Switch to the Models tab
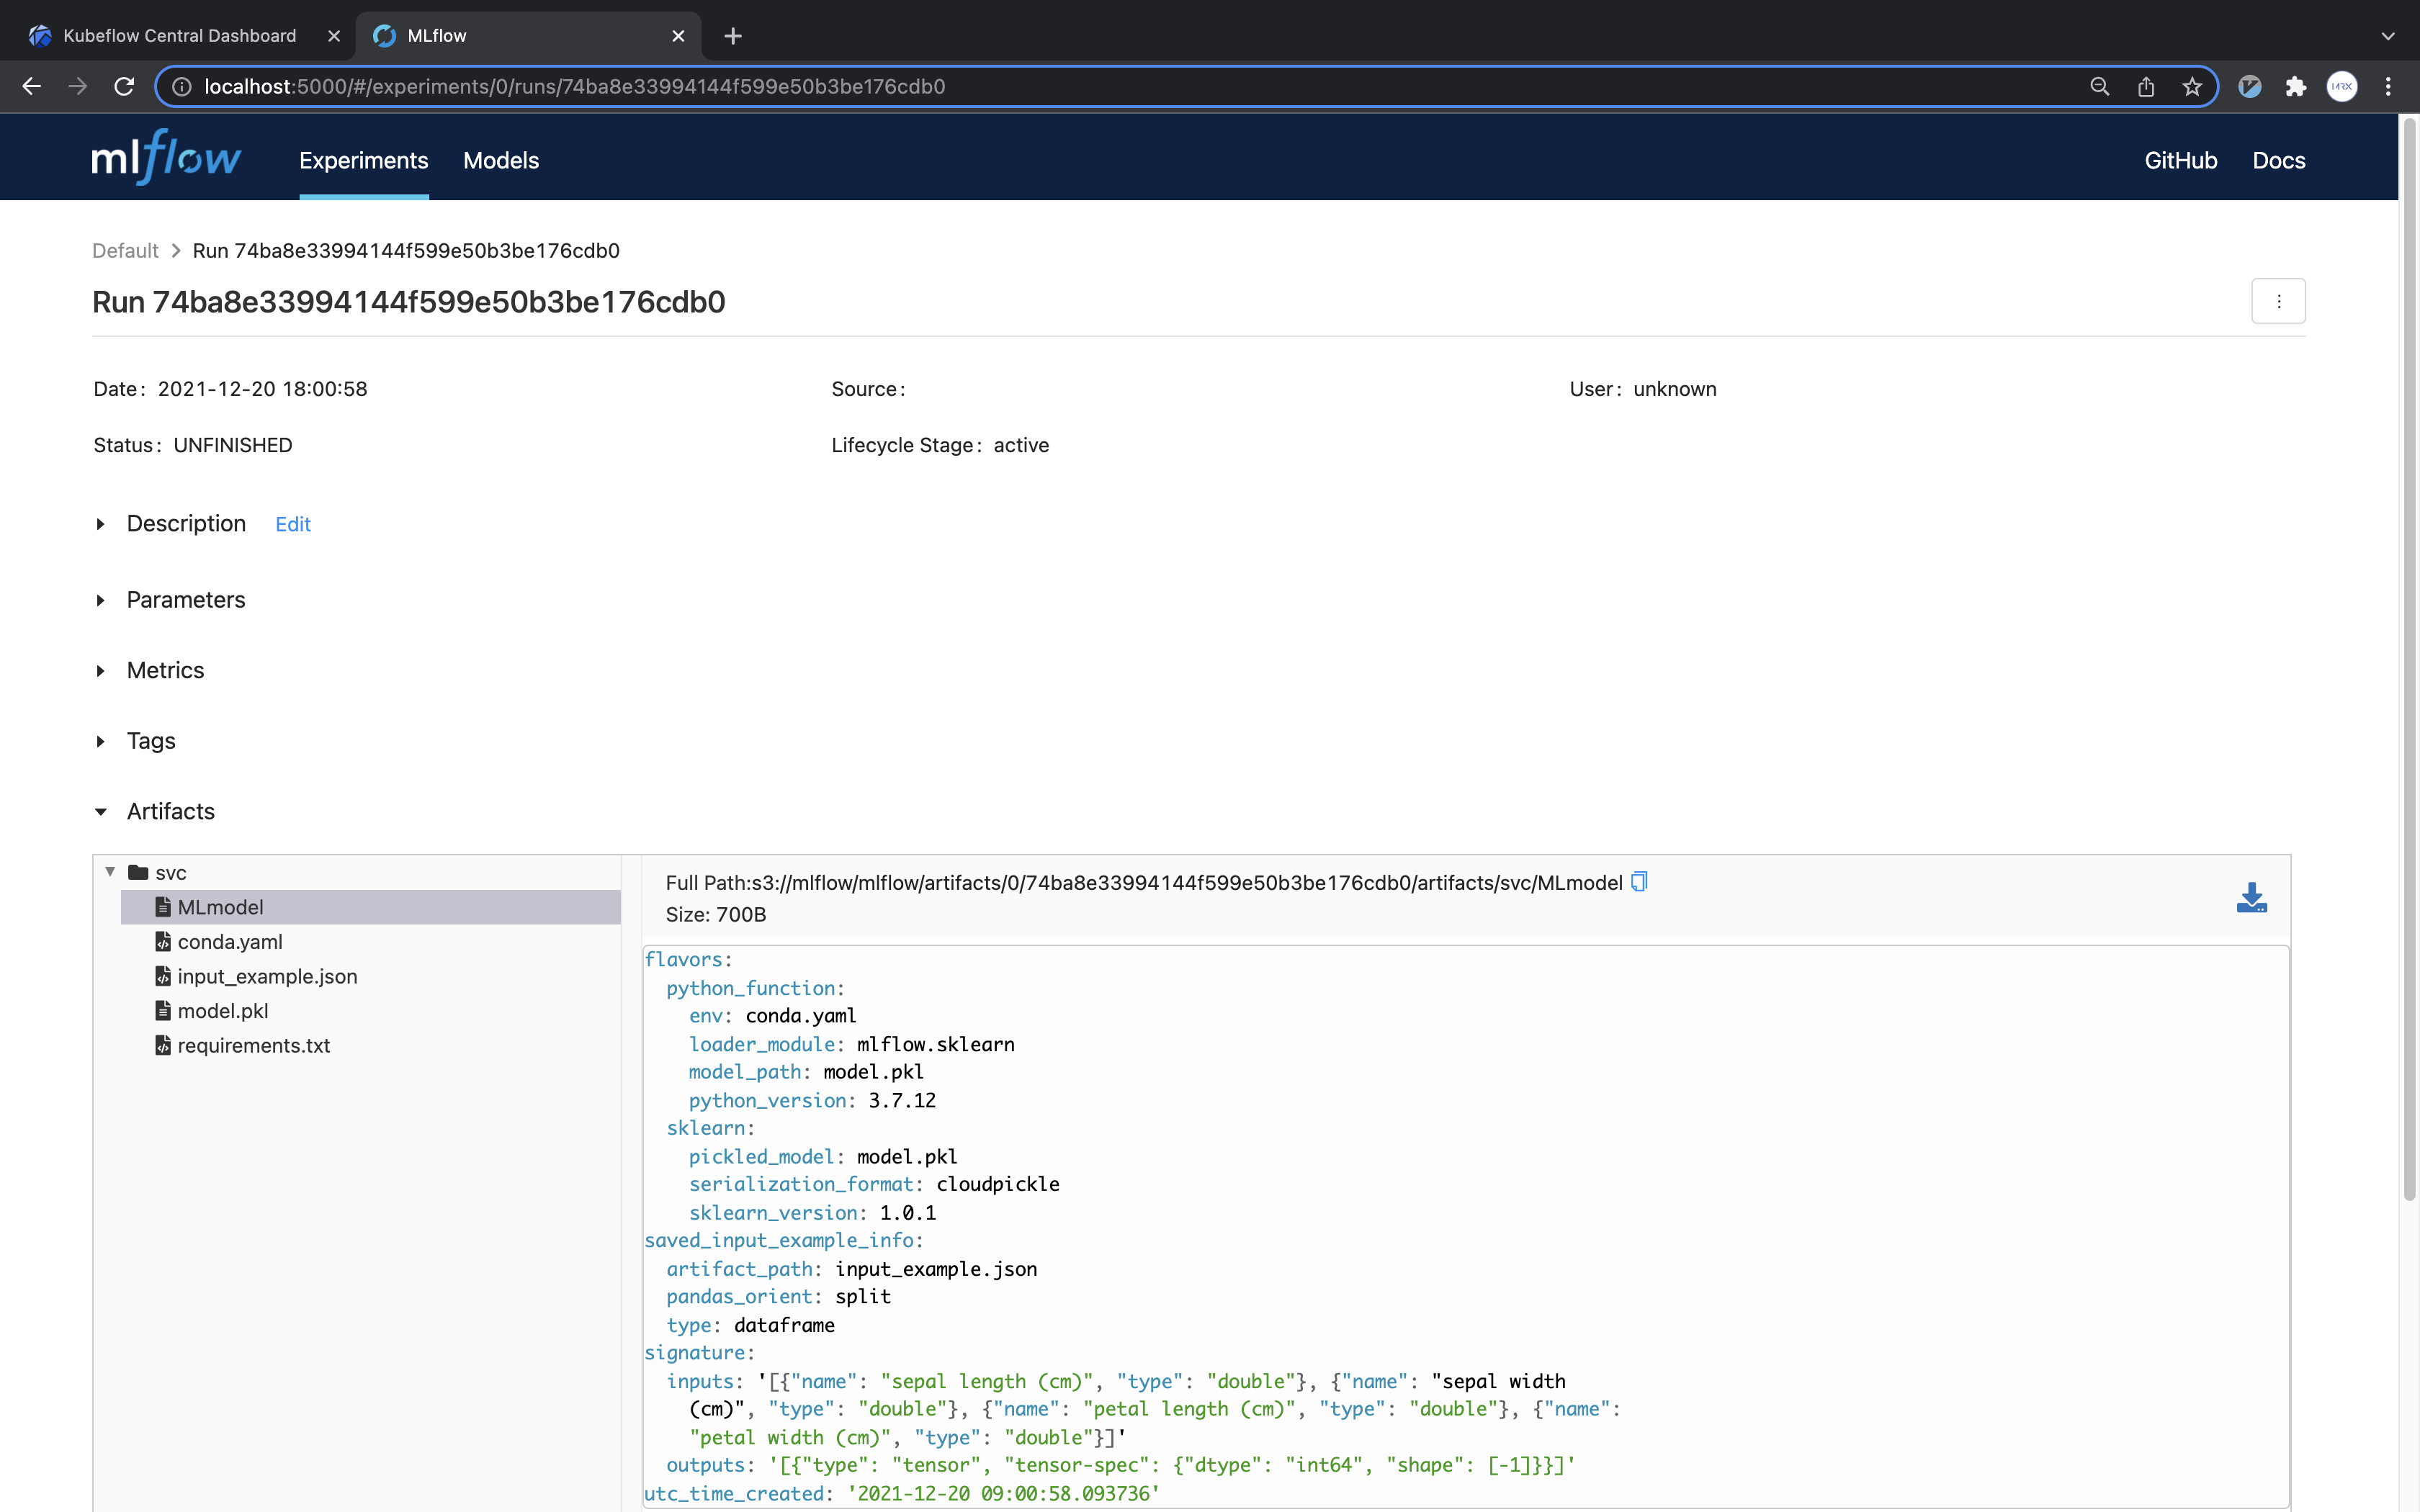 [x=501, y=160]
